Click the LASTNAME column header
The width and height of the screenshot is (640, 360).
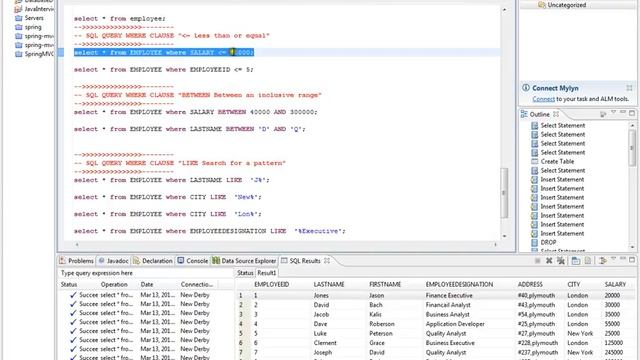pos(329,284)
